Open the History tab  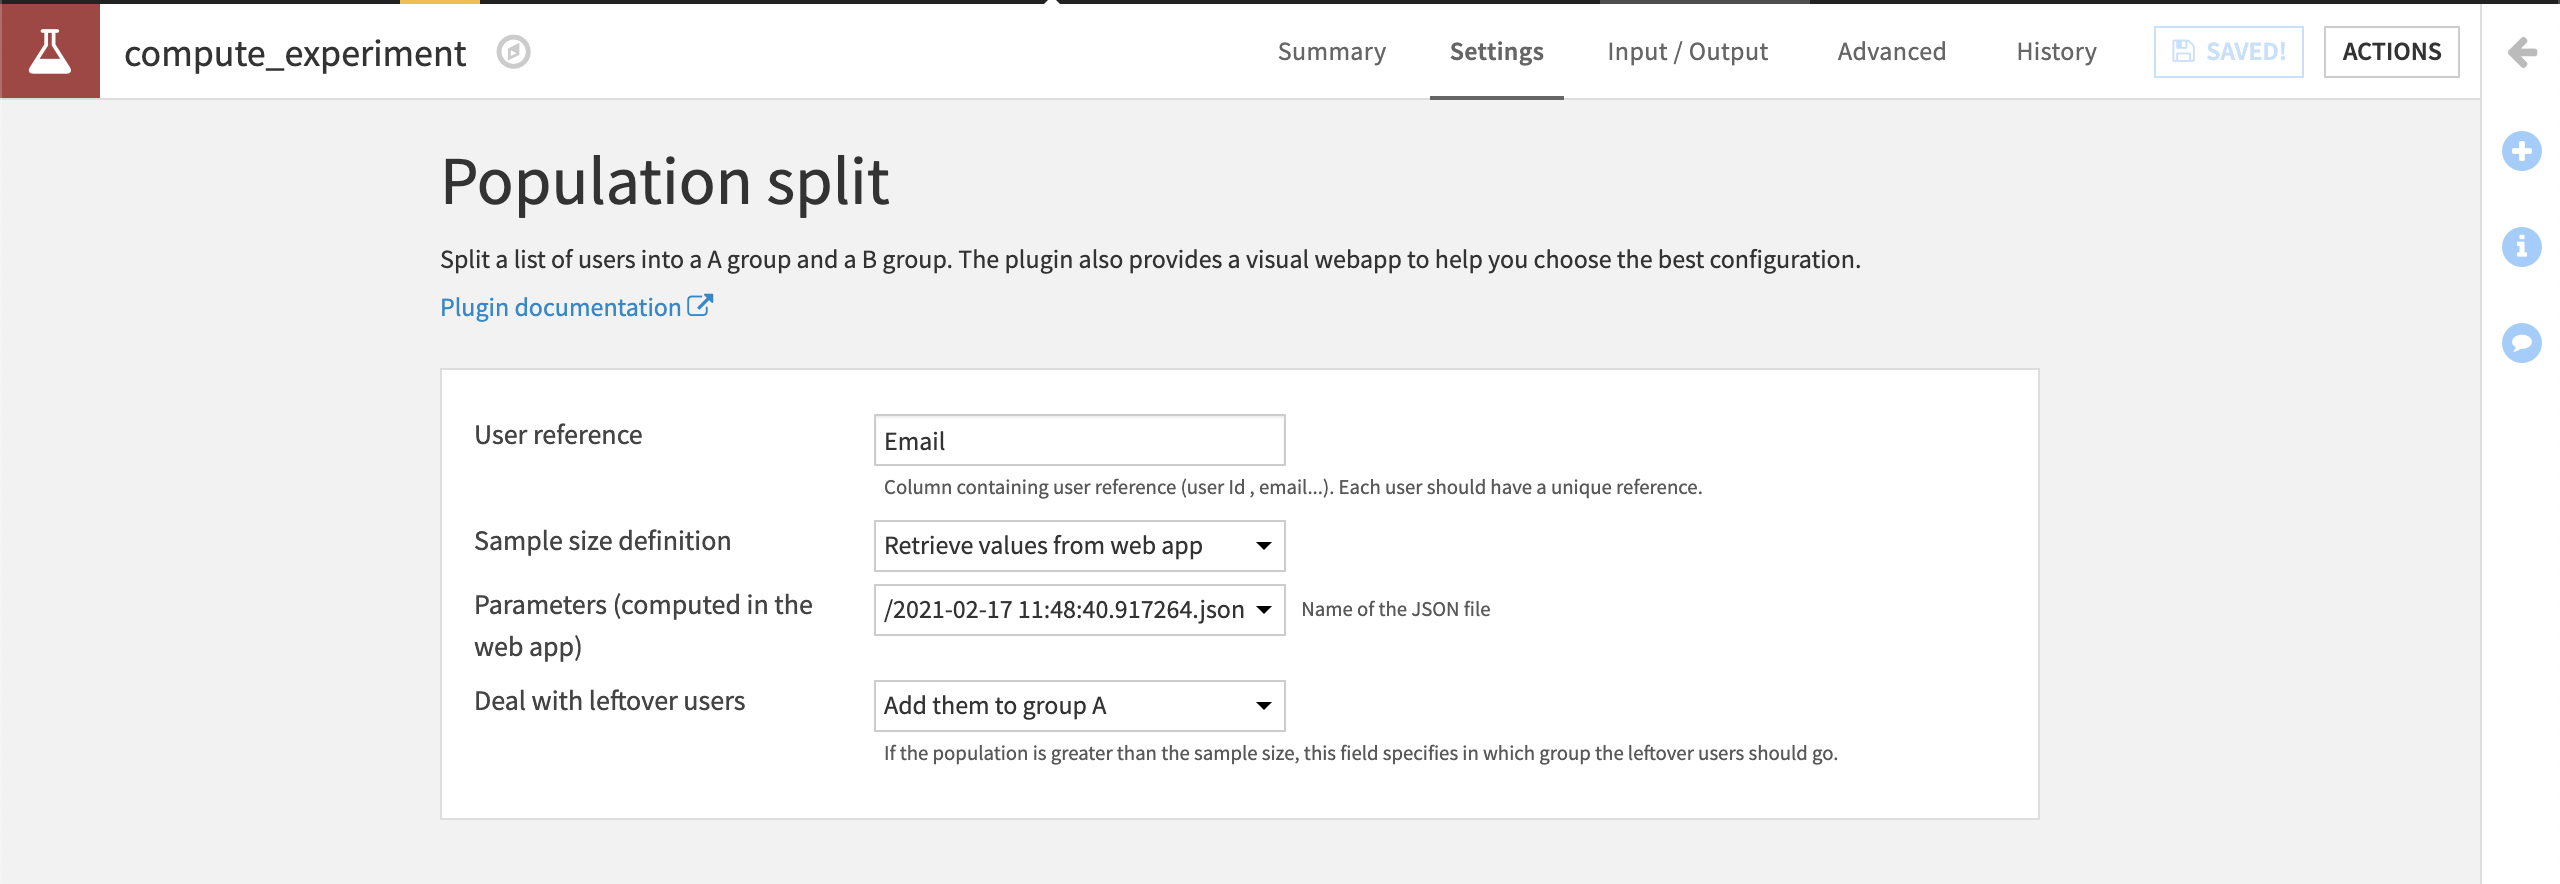(2057, 51)
